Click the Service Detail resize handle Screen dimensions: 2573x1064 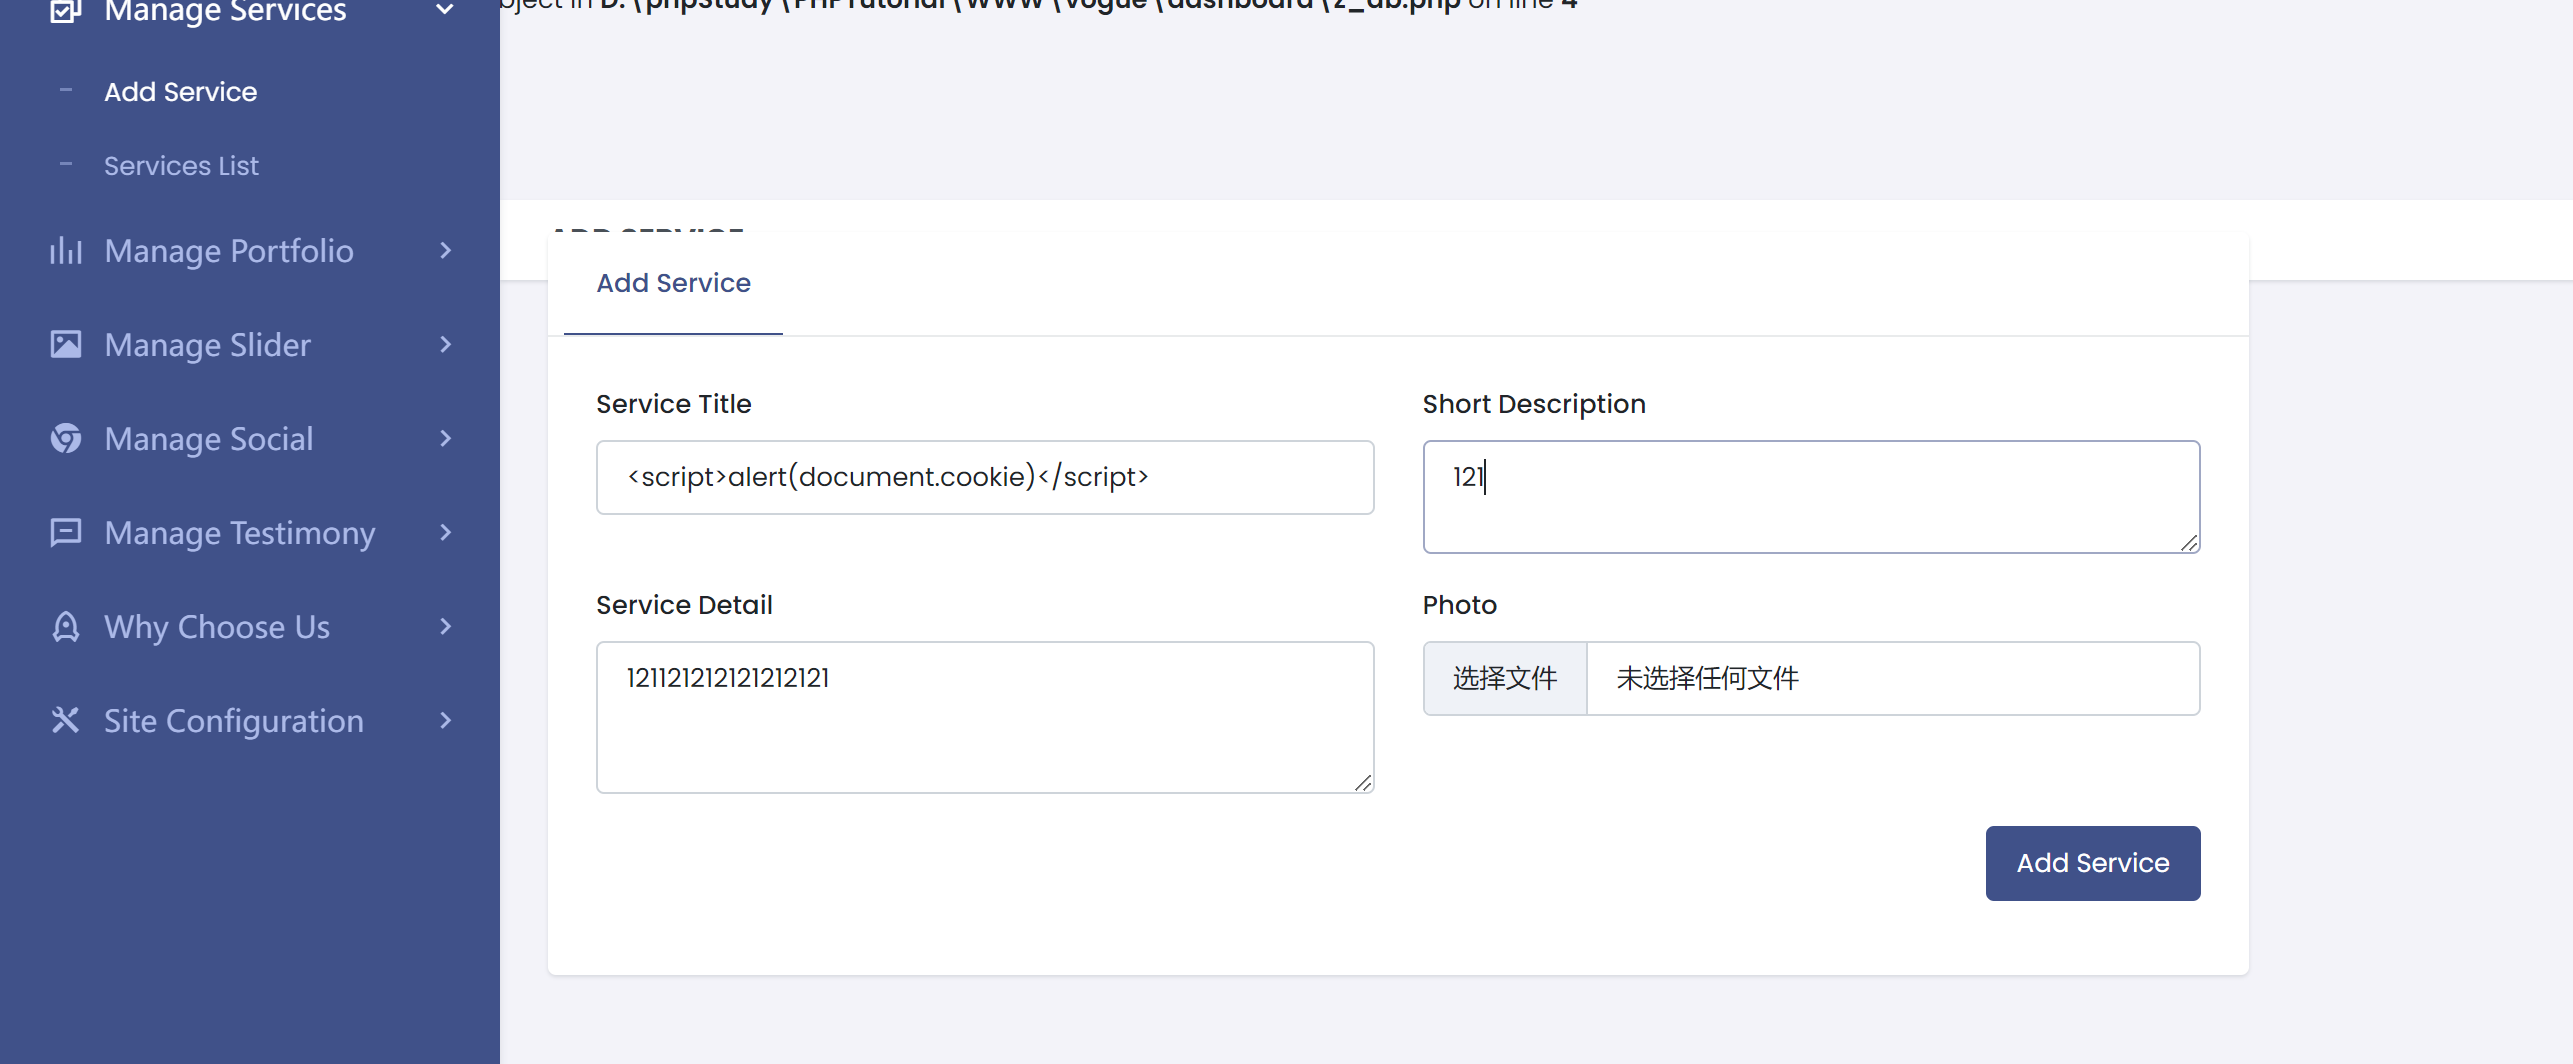[1363, 783]
